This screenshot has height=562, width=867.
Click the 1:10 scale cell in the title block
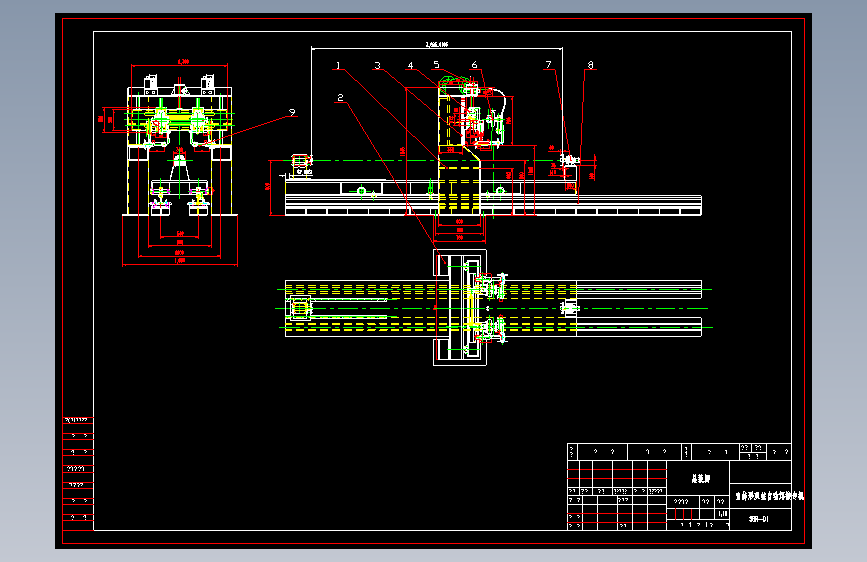tap(723, 514)
